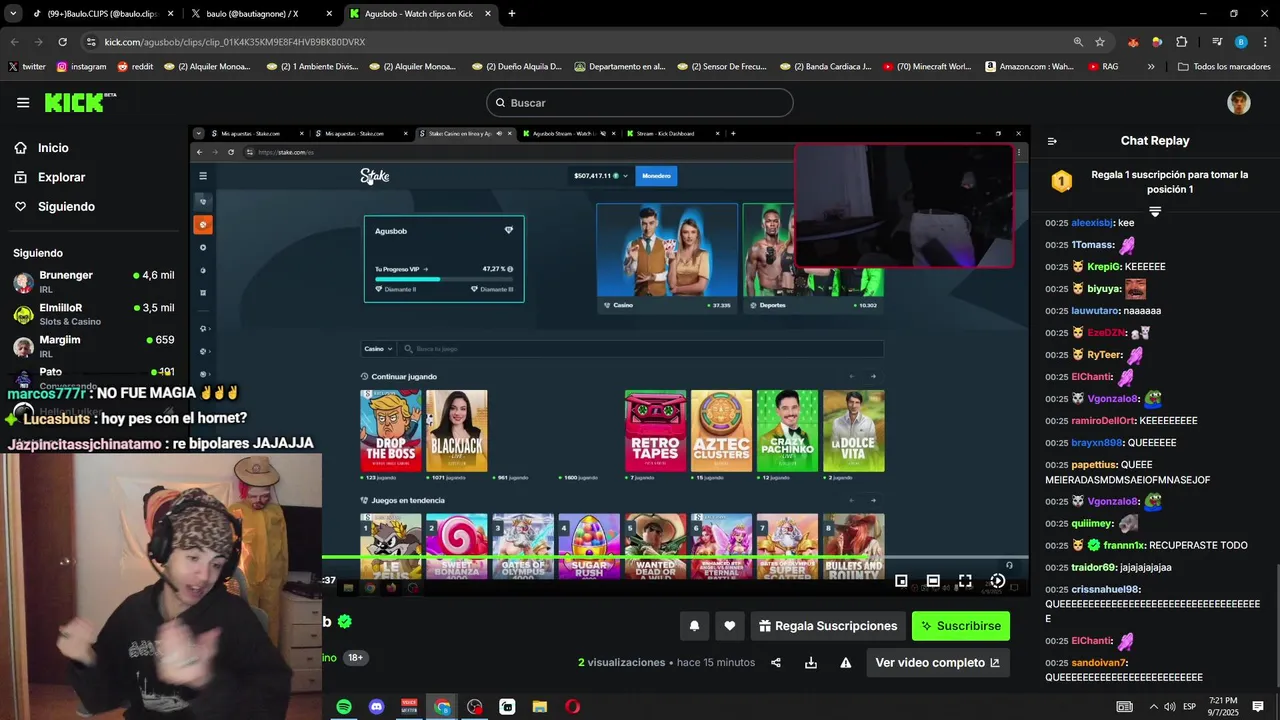1280x720 pixels.
Task: Click the Suscribirse button
Action: click(961, 626)
